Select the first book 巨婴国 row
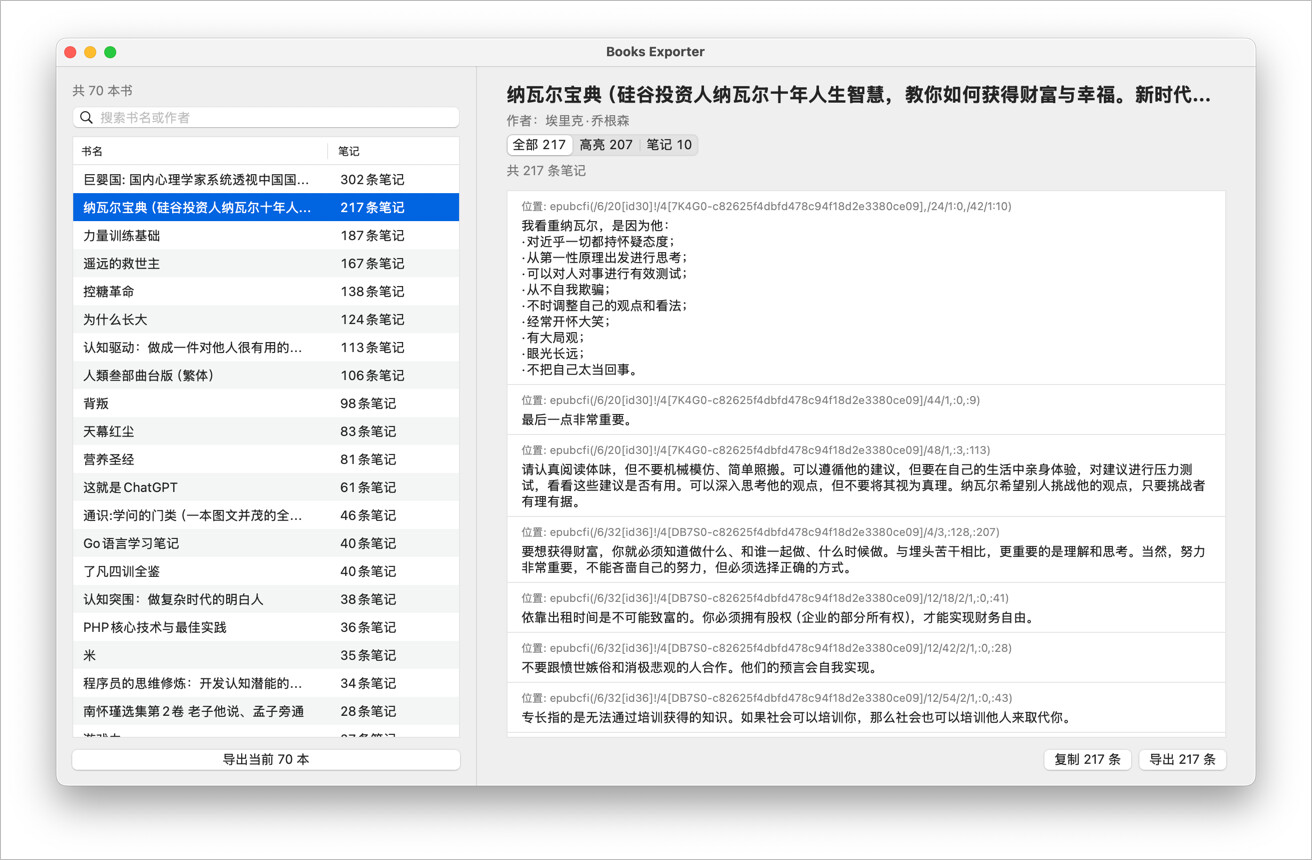Image resolution: width=1312 pixels, height=860 pixels. click(266, 180)
